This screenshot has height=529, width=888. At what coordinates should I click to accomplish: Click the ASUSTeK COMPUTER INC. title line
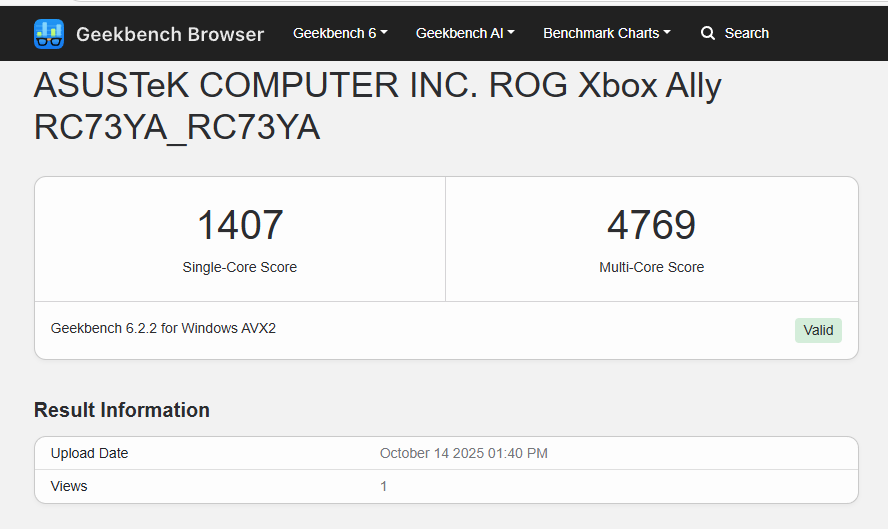click(x=377, y=86)
